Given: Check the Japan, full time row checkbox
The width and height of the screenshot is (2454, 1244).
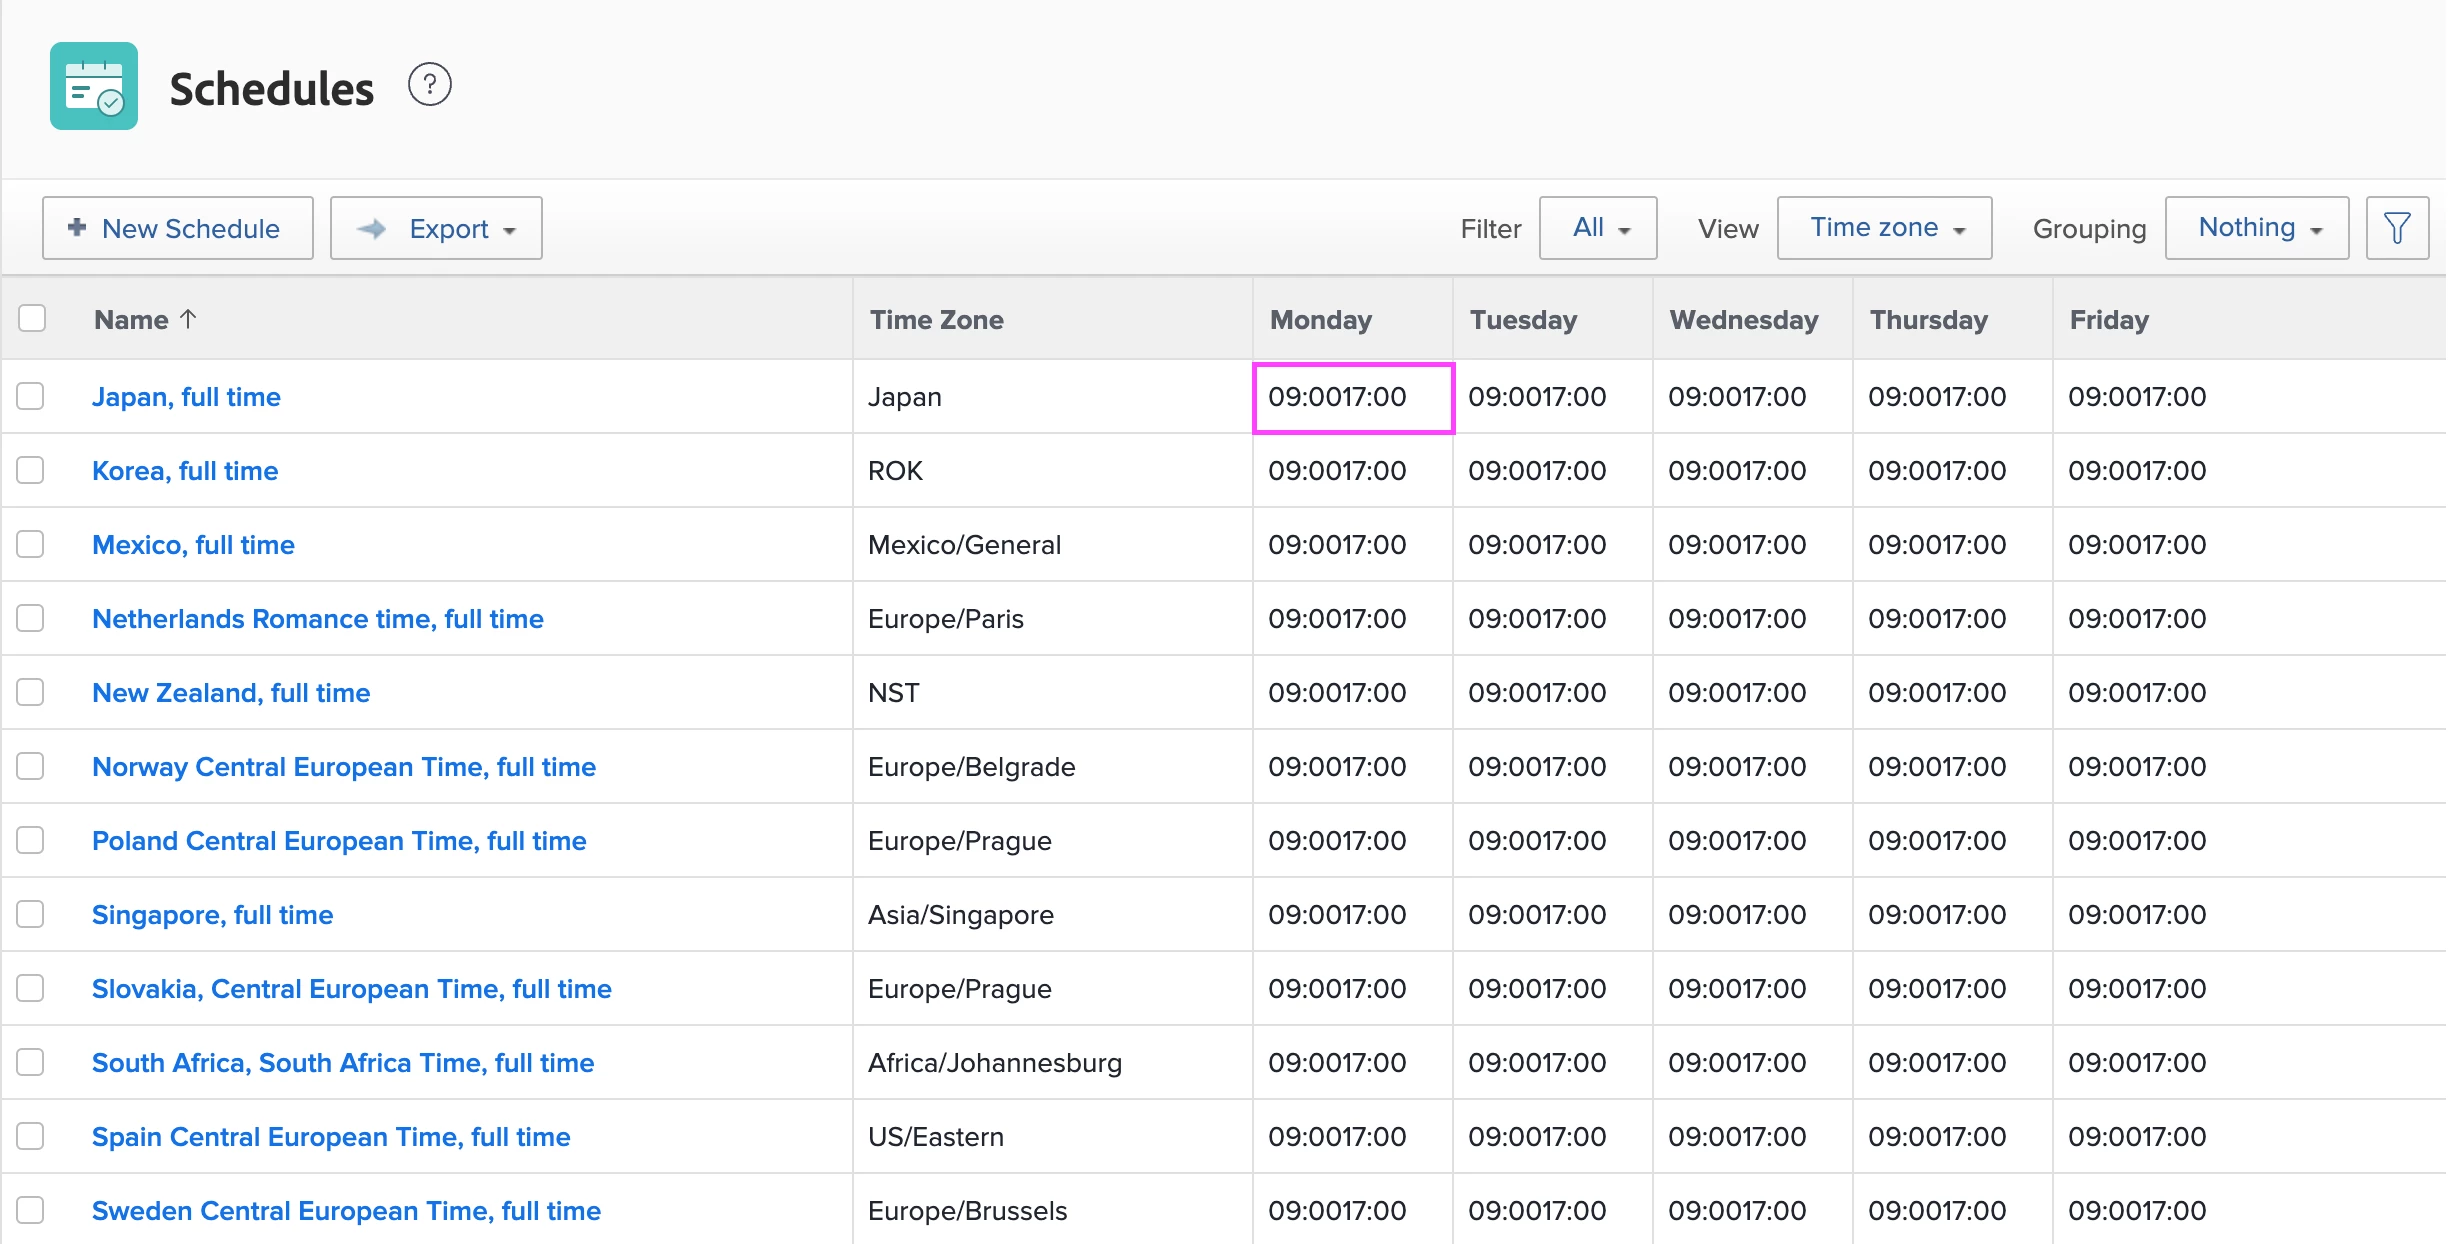Looking at the screenshot, I should (31, 397).
